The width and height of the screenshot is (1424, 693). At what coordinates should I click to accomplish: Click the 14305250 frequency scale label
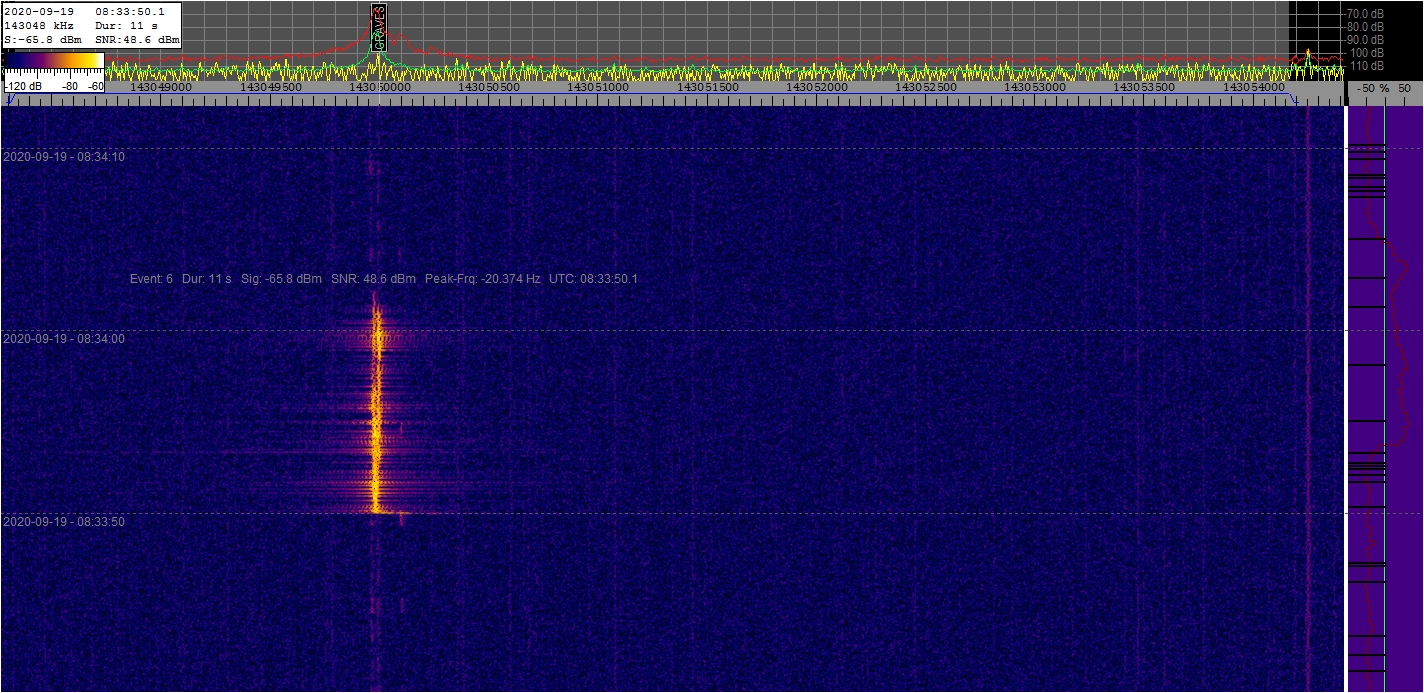pyautogui.click(x=926, y=88)
